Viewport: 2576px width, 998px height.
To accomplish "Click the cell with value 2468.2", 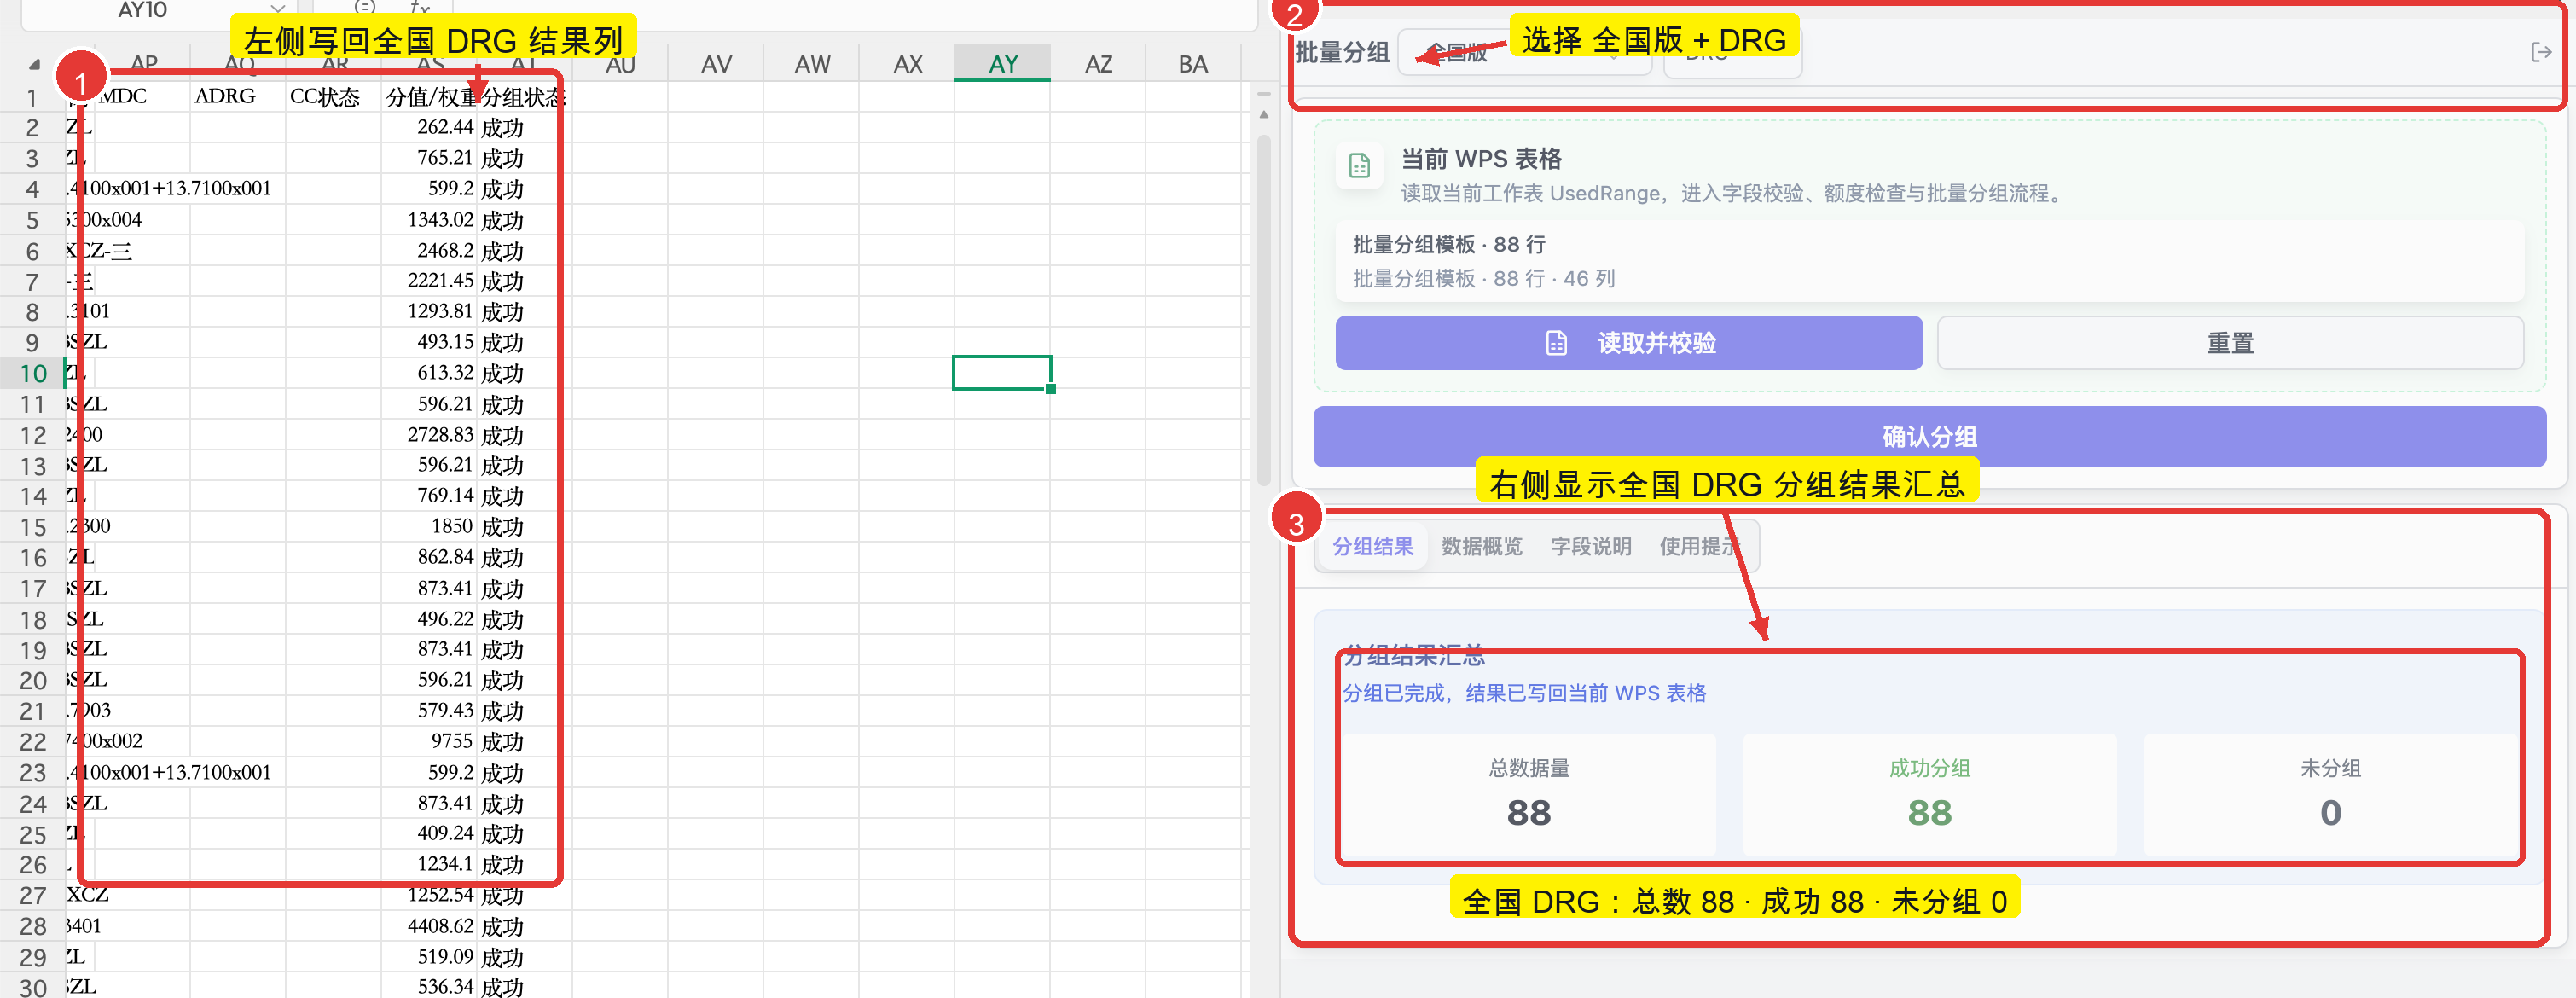I will 429,250.
